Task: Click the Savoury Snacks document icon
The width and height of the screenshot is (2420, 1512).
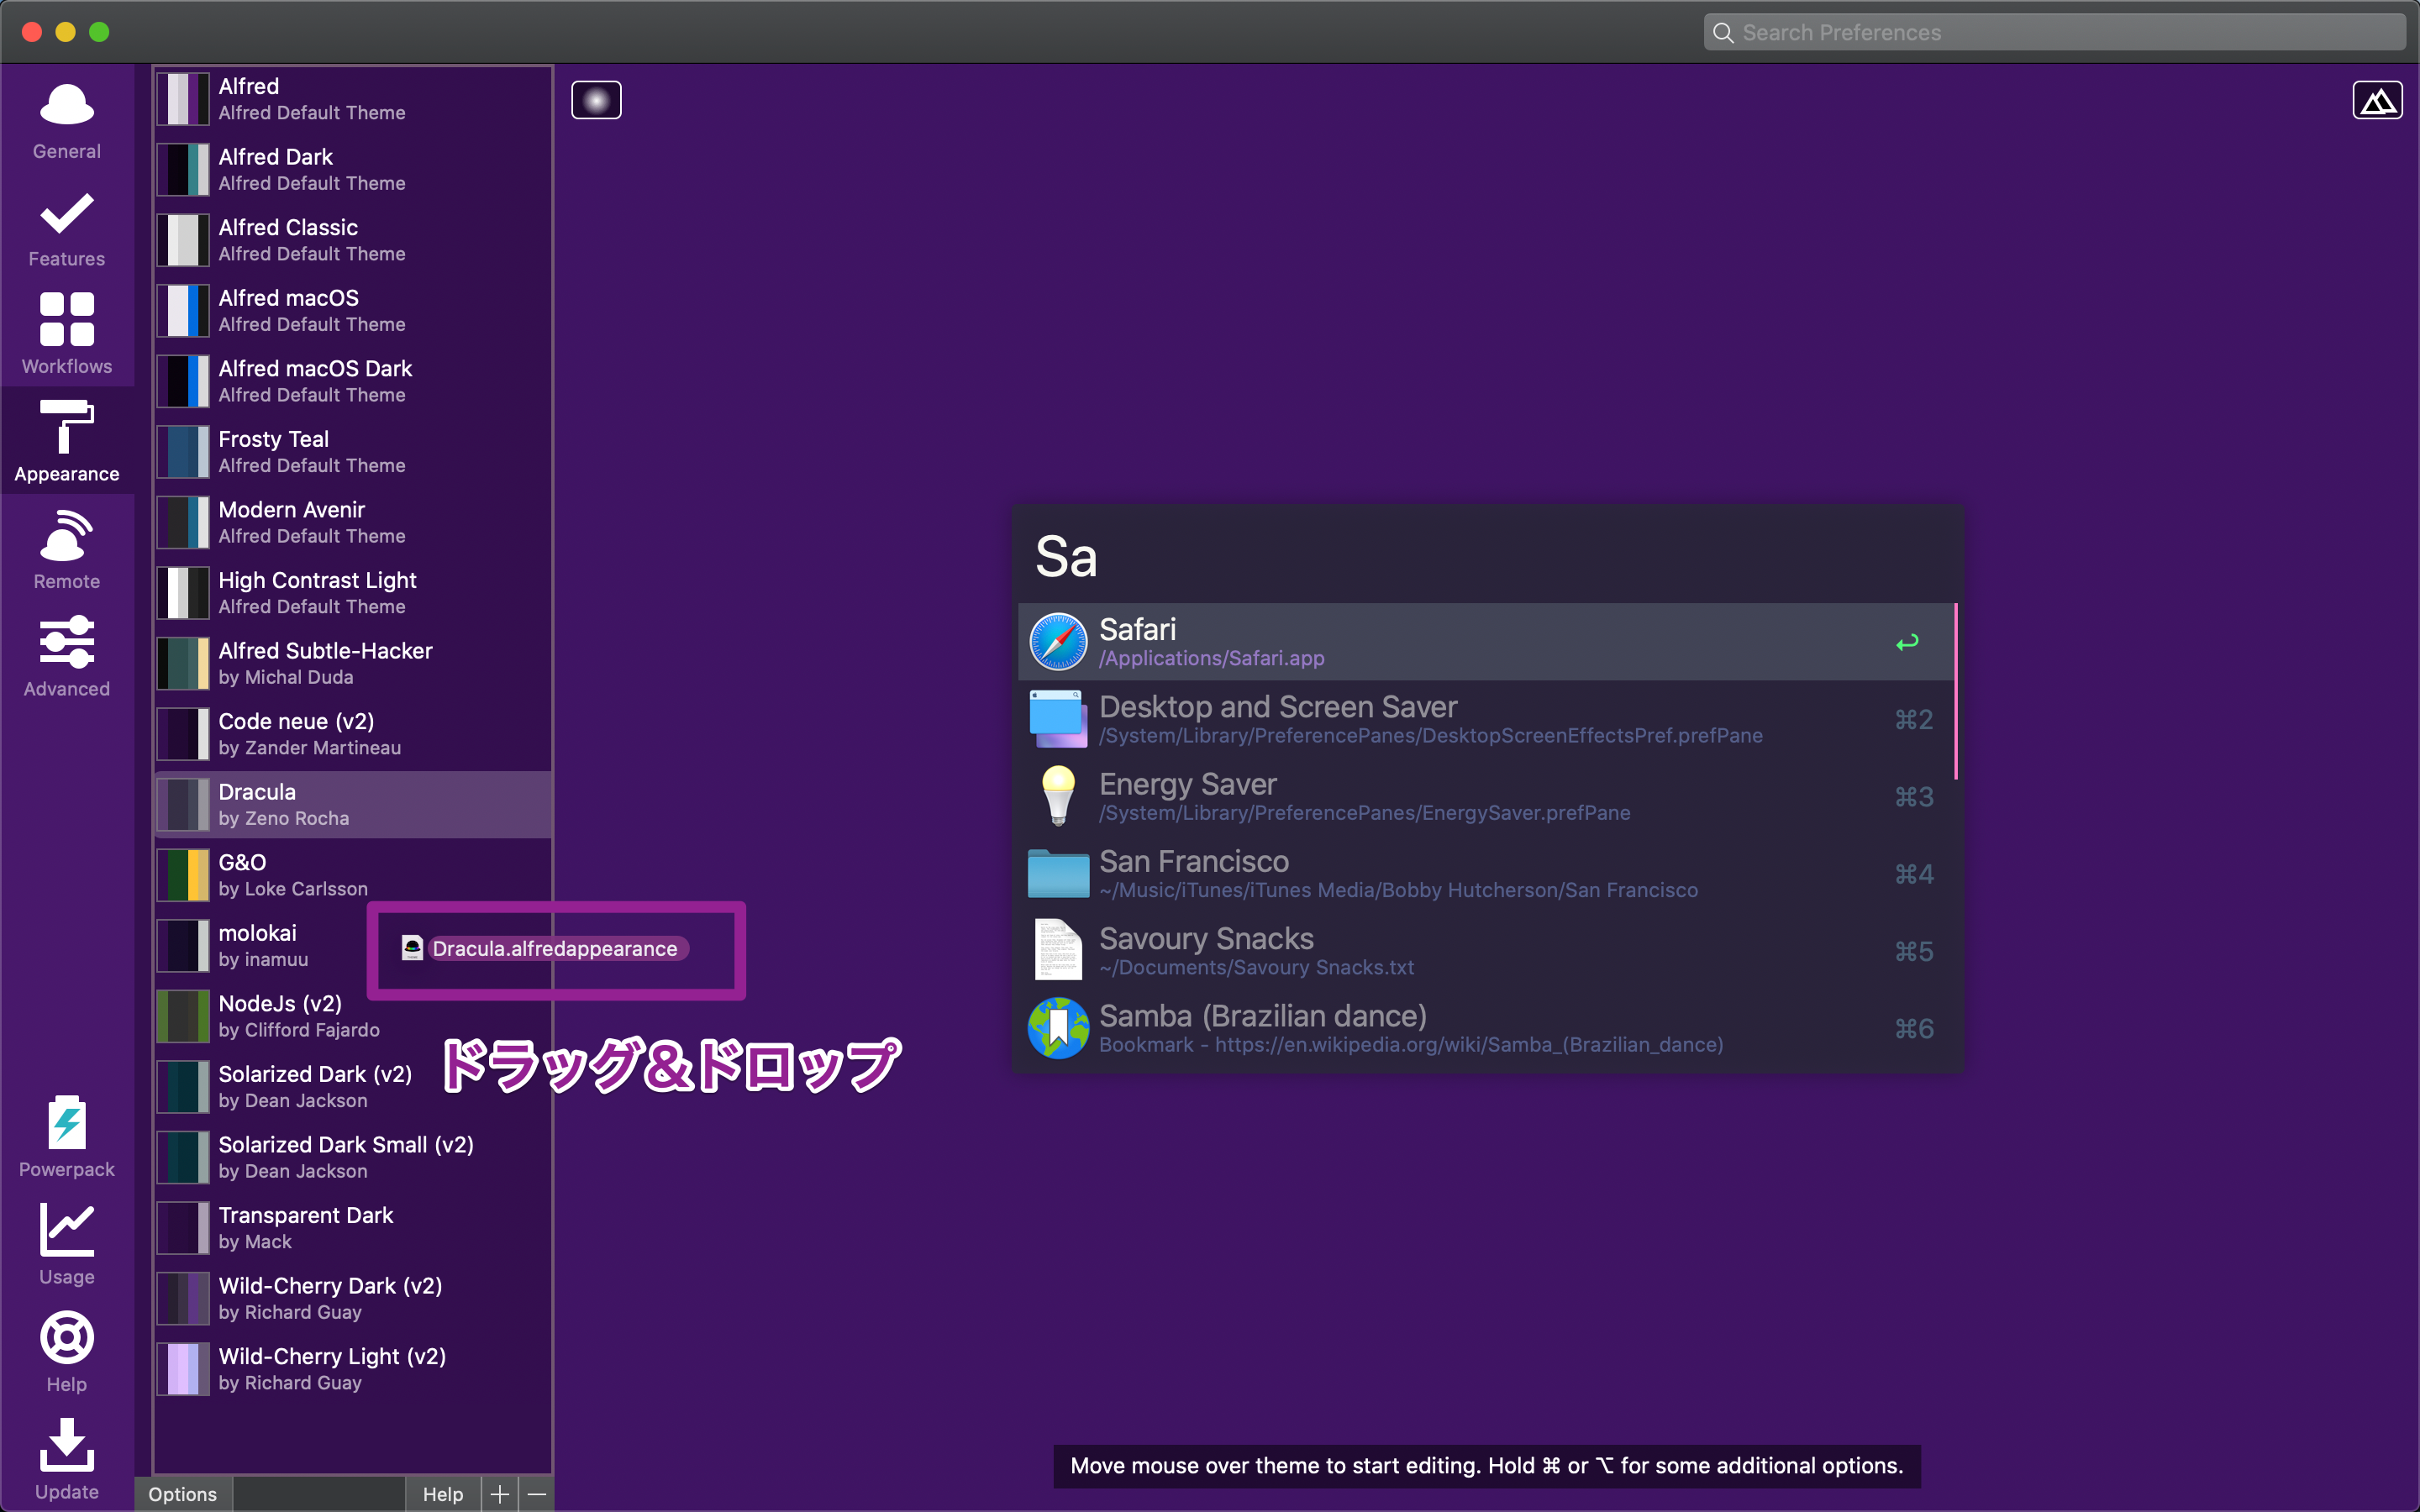Action: coord(1058,950)
